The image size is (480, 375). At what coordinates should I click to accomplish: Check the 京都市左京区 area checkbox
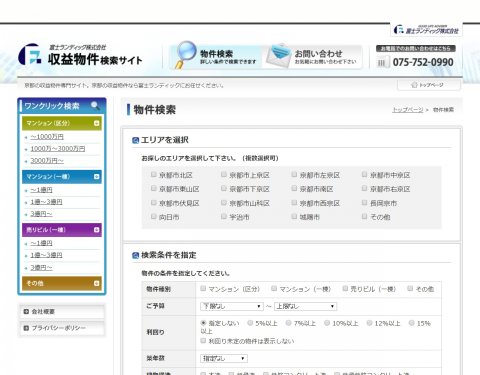tap(294, 174)
